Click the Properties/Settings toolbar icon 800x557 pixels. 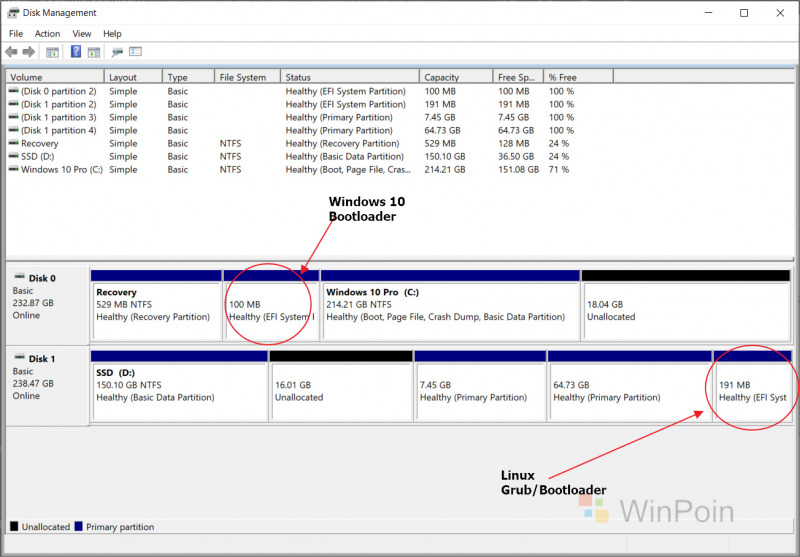135,52
